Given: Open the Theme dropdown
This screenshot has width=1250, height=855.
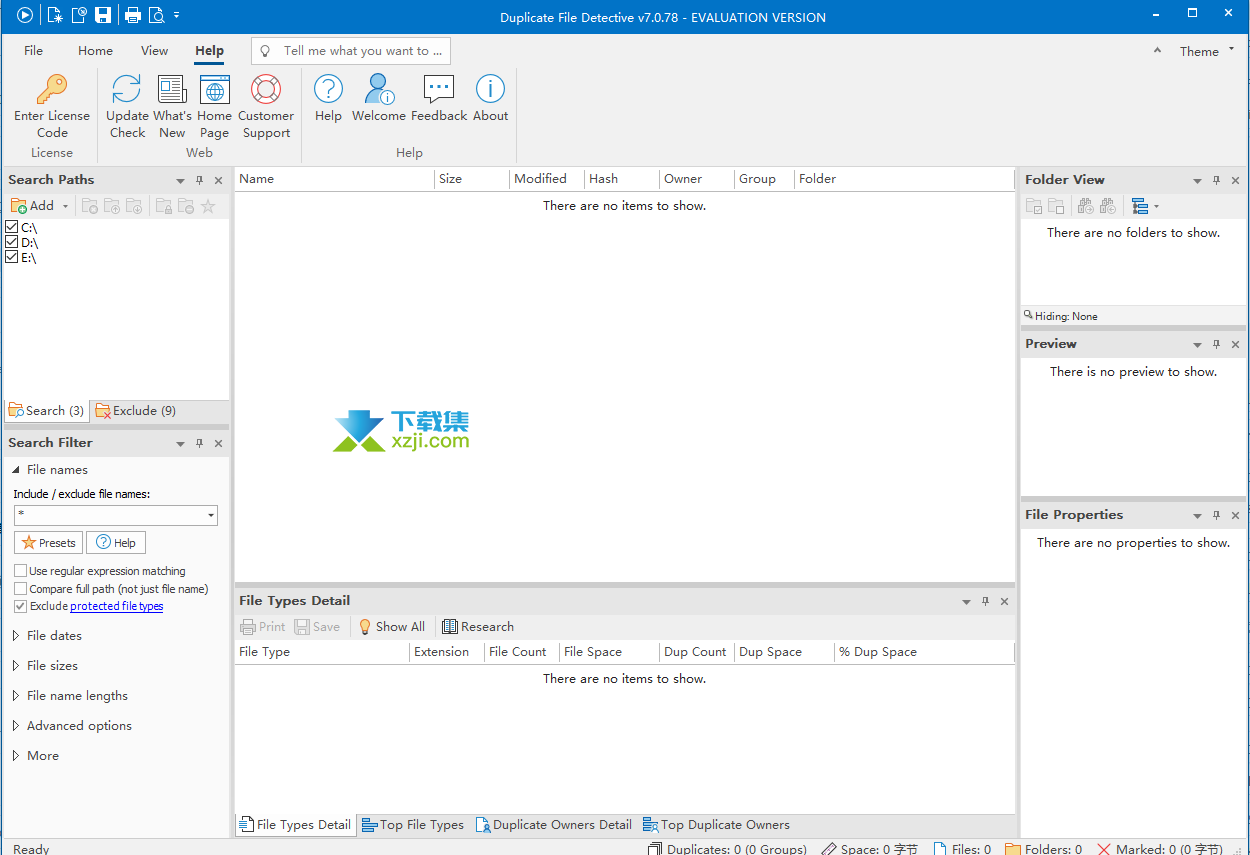Looking at the screenshot, I should click(1206, 51).
